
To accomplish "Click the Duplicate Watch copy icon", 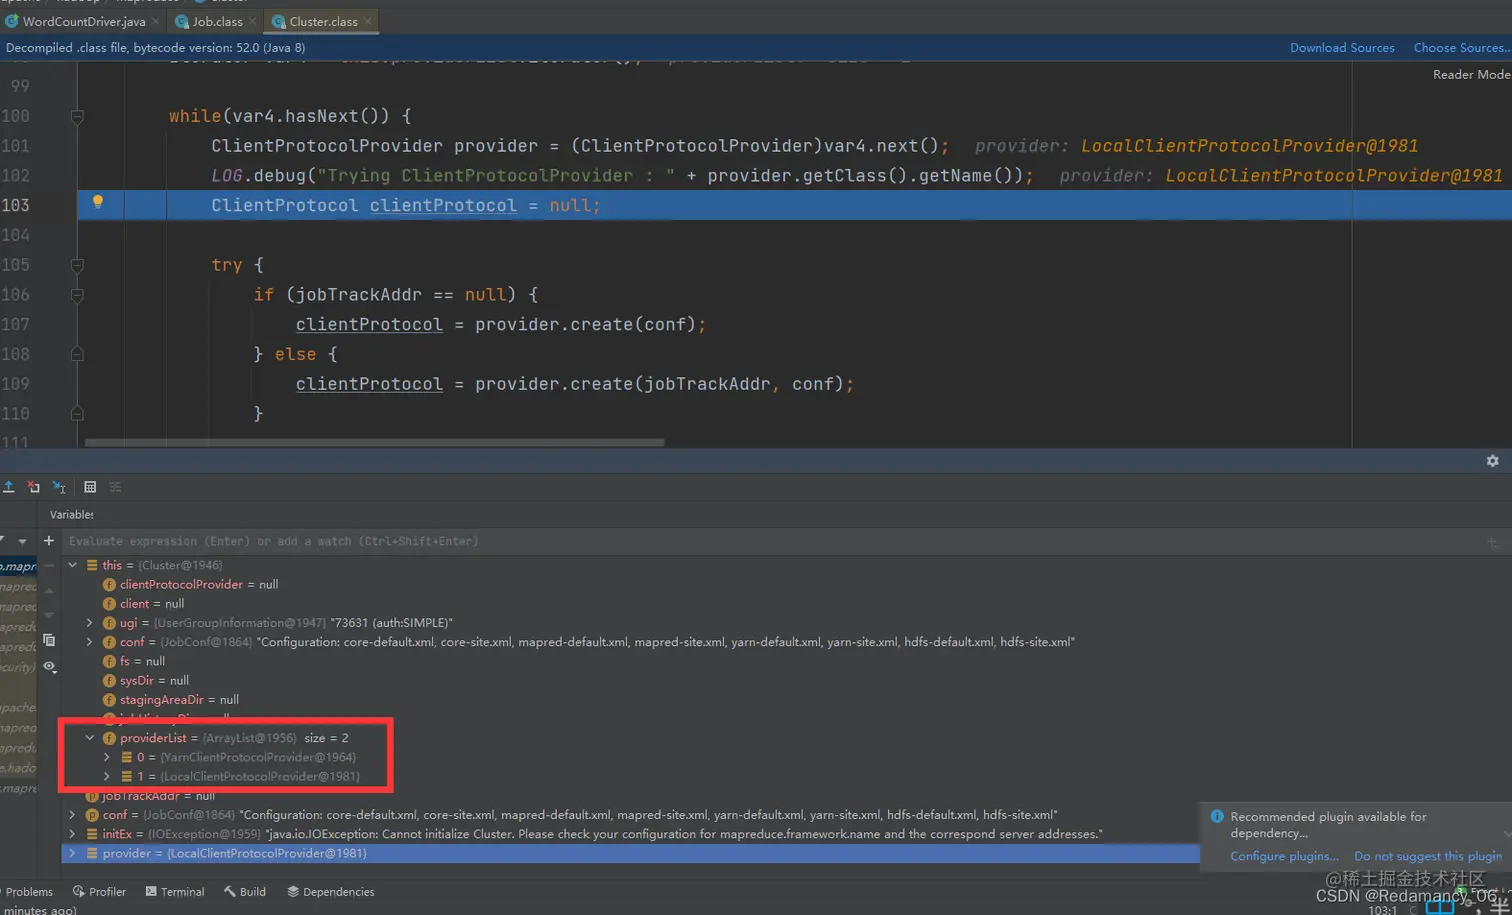I will [48, 640].
